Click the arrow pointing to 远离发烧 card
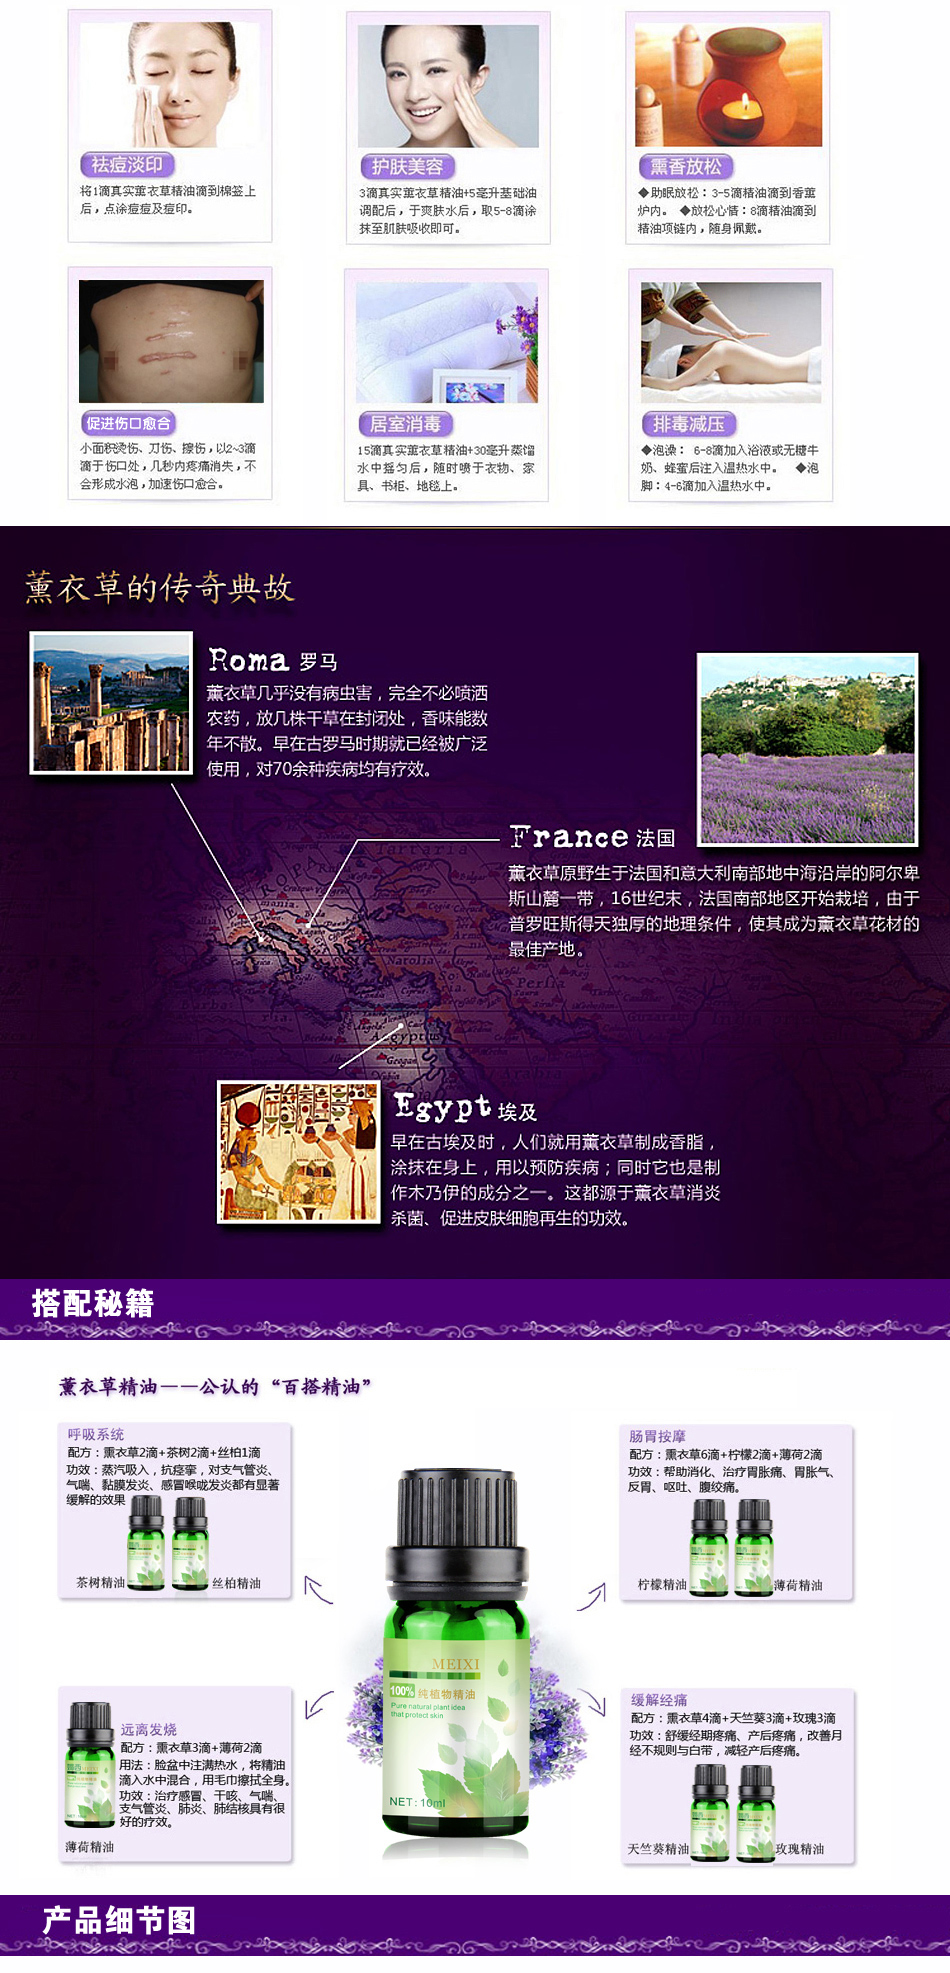Screen dimensions: 950x1973 tap(319, 1704)
